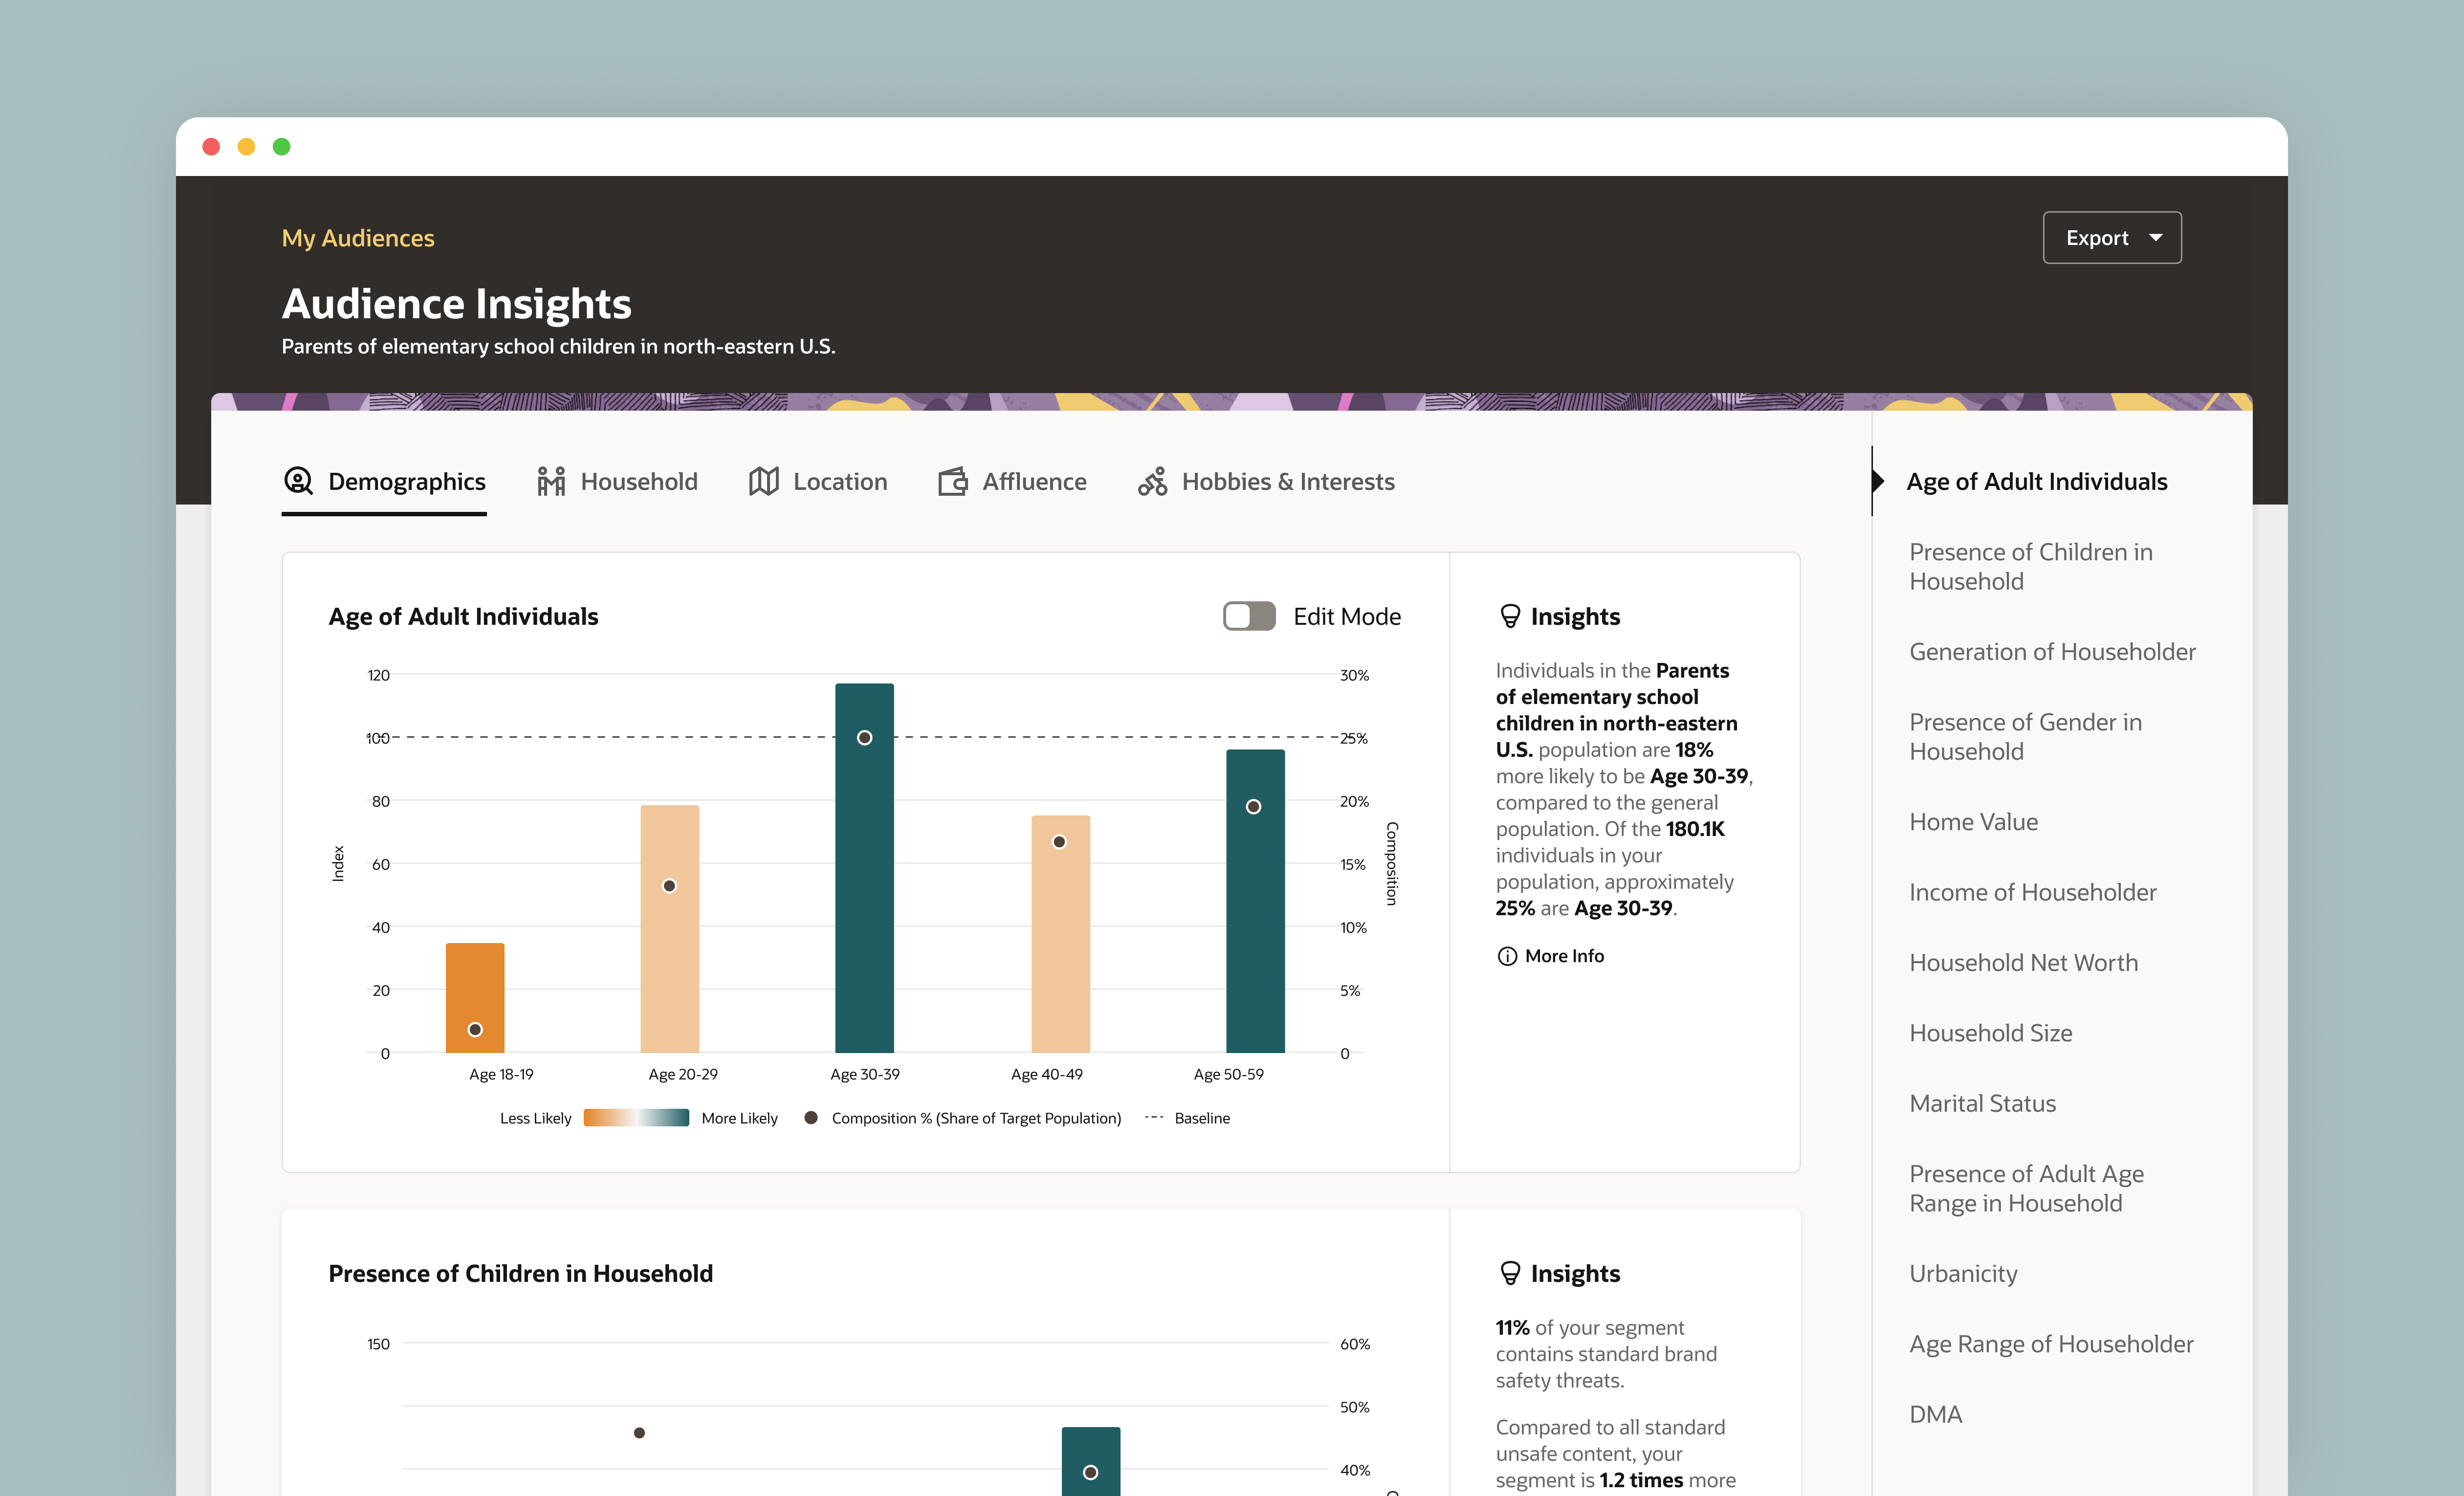This screenshot has height=1496, width=2464.
Task: Toggle the Edit Mode switch on
Action: click(1249, 616)
